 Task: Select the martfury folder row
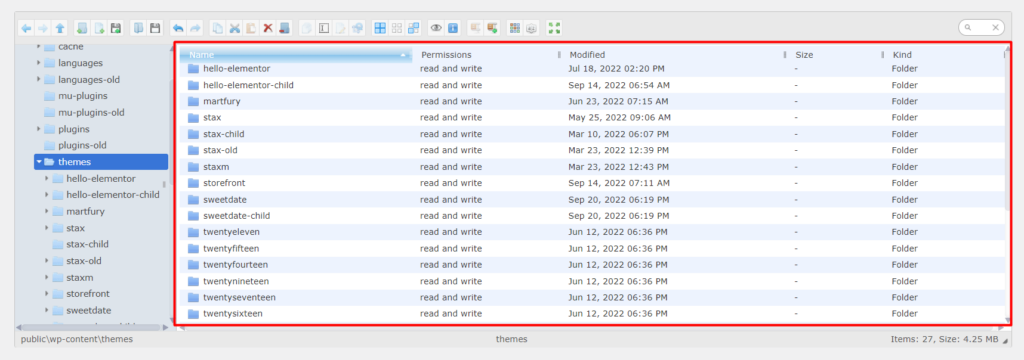pos(592,101)
